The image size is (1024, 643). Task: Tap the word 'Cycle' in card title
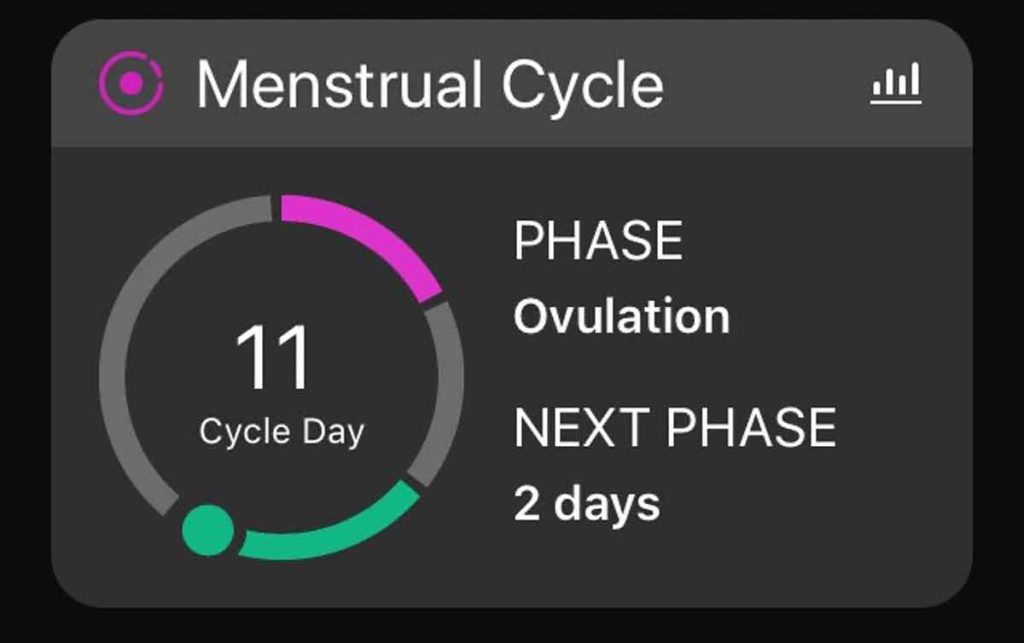pos(582,86)
